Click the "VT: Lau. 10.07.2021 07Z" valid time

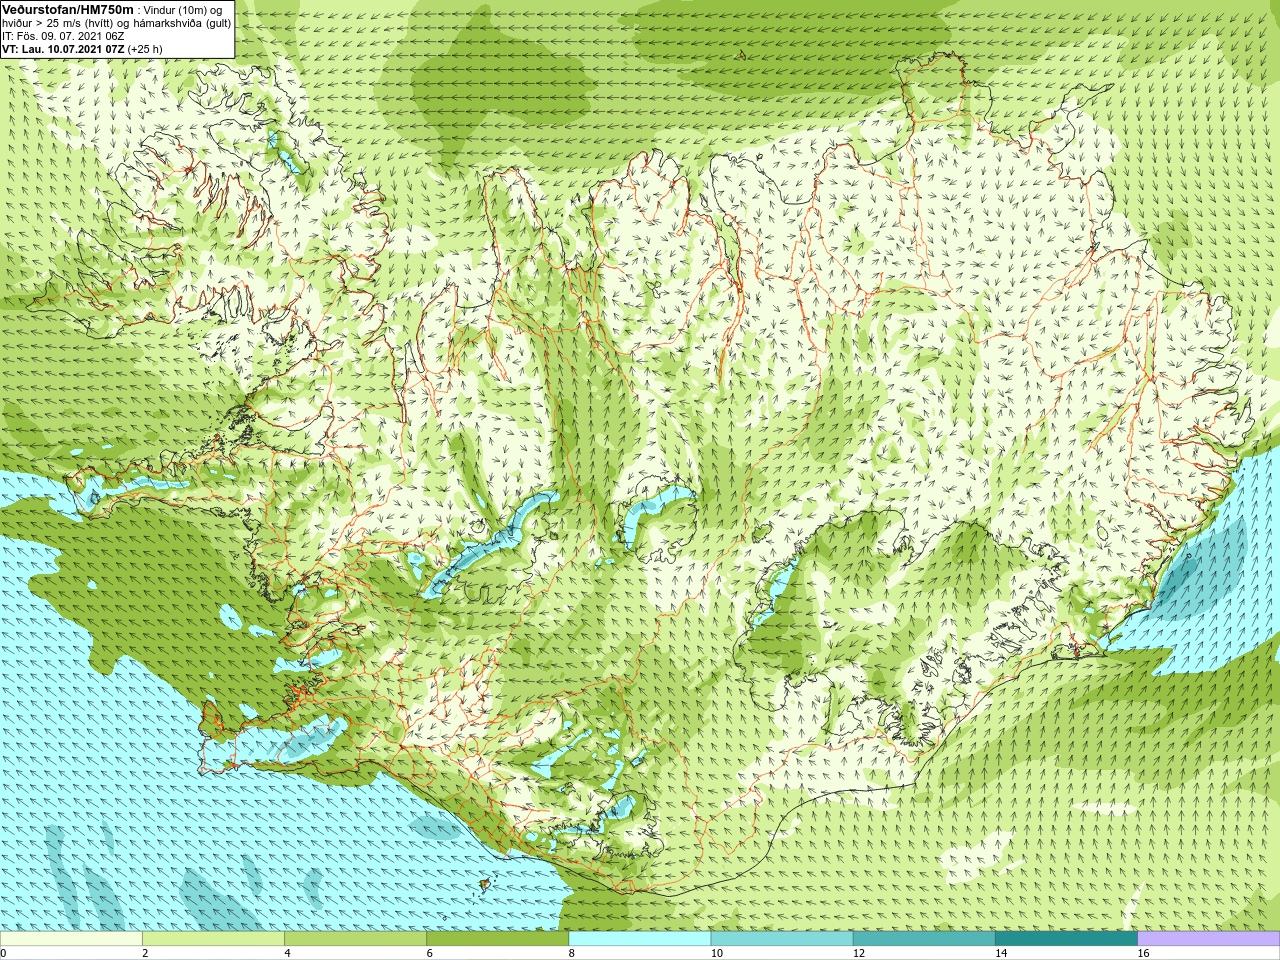63,48
